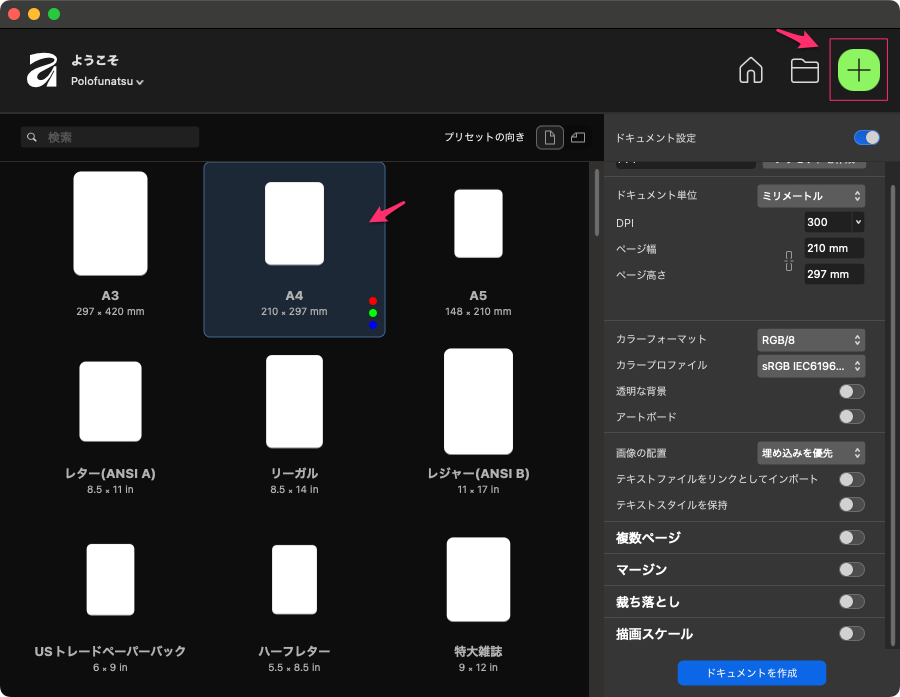Click the Affinity logo icon
This screenshot has width=900, height=697.
(43, 70)
